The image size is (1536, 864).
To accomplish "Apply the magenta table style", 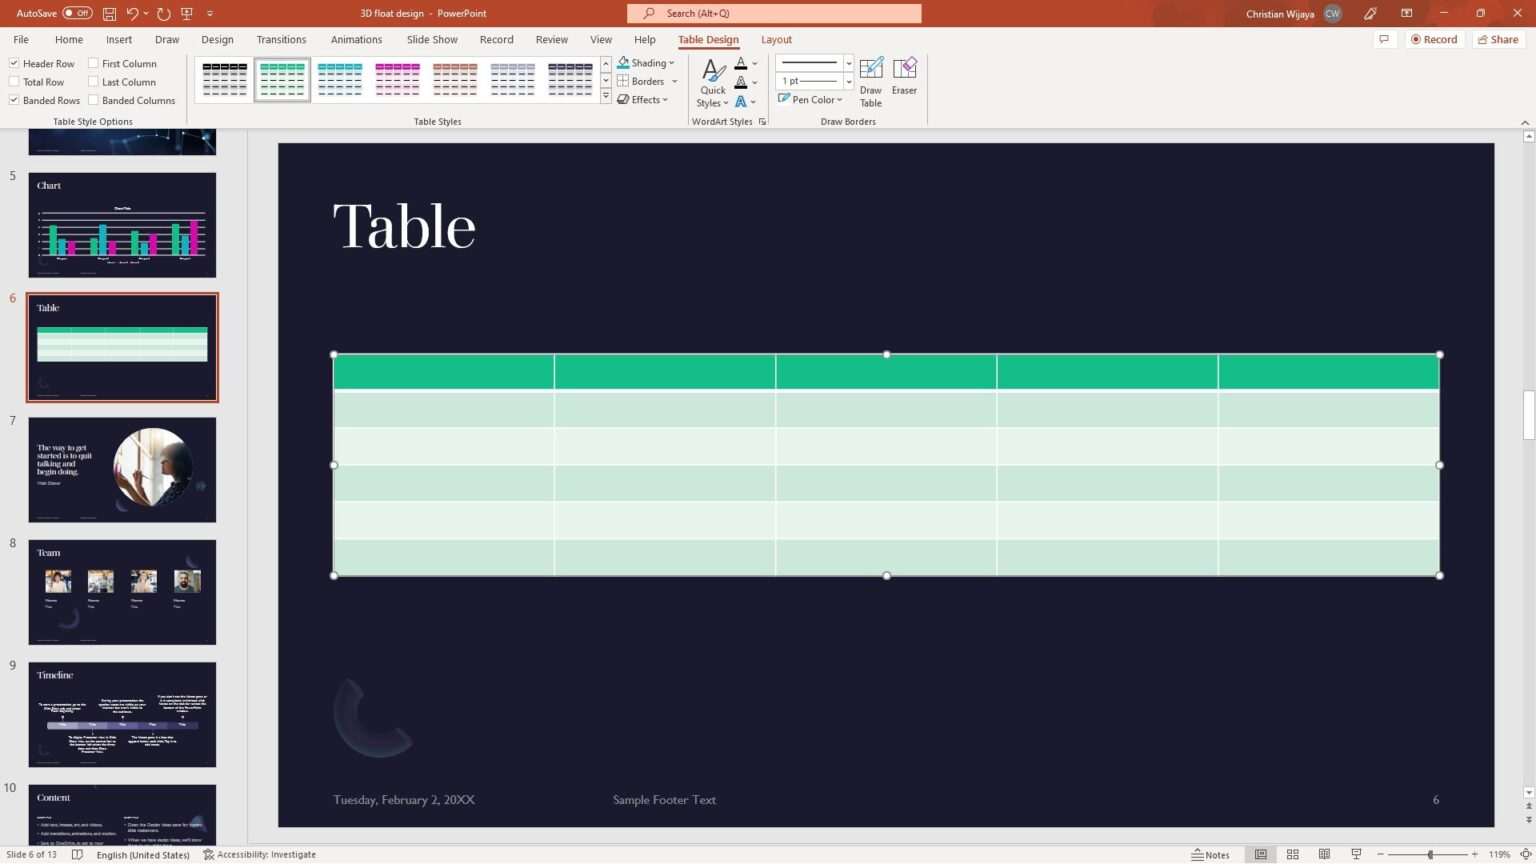I will tap(398, 80).
